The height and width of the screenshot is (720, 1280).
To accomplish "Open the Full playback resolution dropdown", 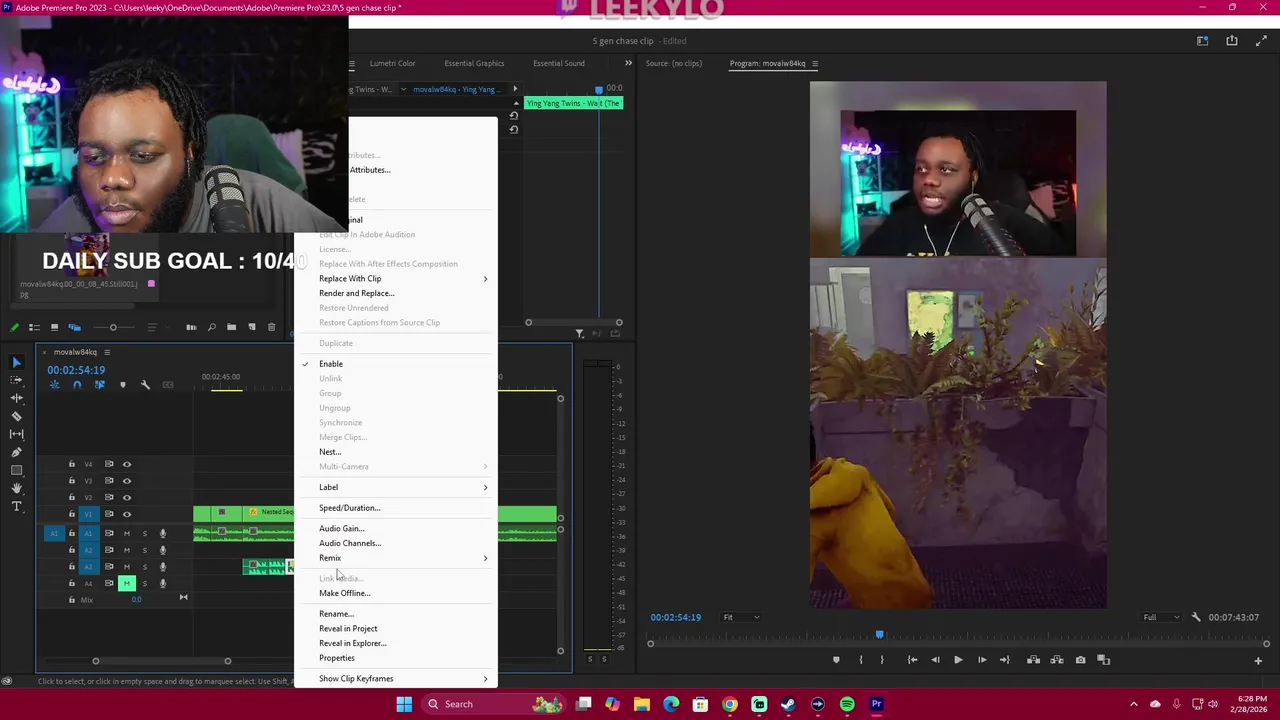I will pyautogui.click(x=1161, y=617).
